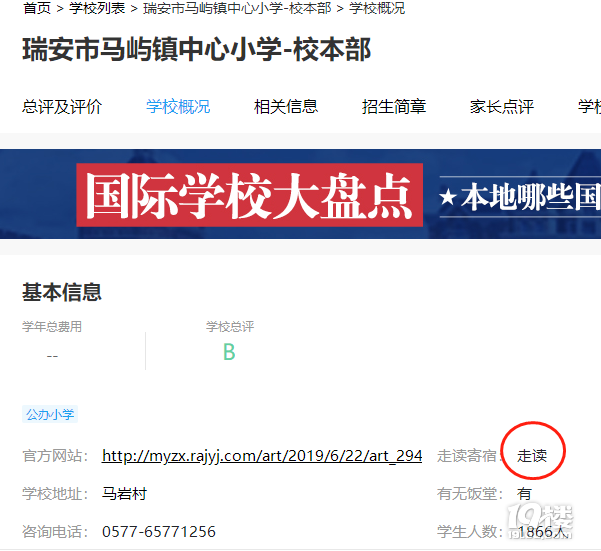Click the phone number 0577-65771256

pyautogui.click(x=159, y=531)
